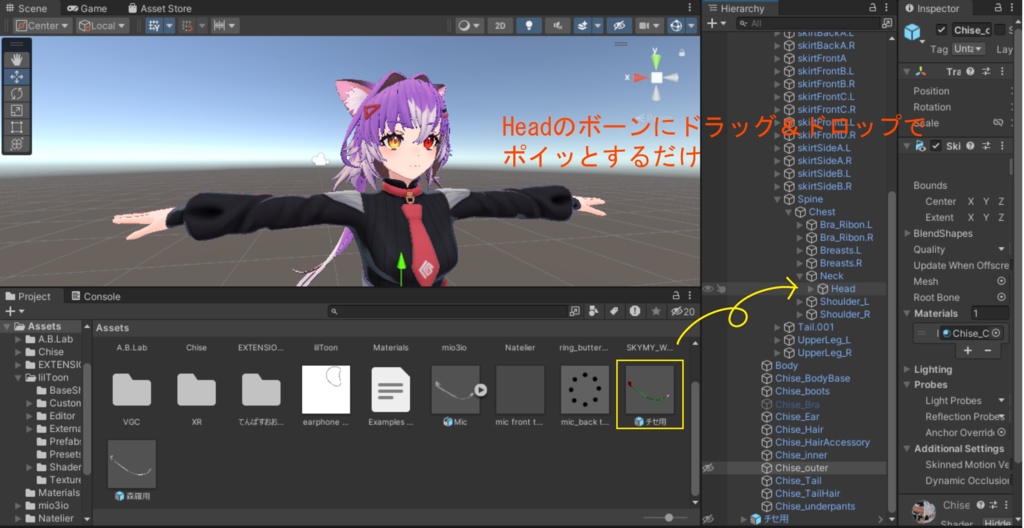1024x528 pixels.
Task: Open the Center pivot dropdown
Action: [x=43, y=25]
